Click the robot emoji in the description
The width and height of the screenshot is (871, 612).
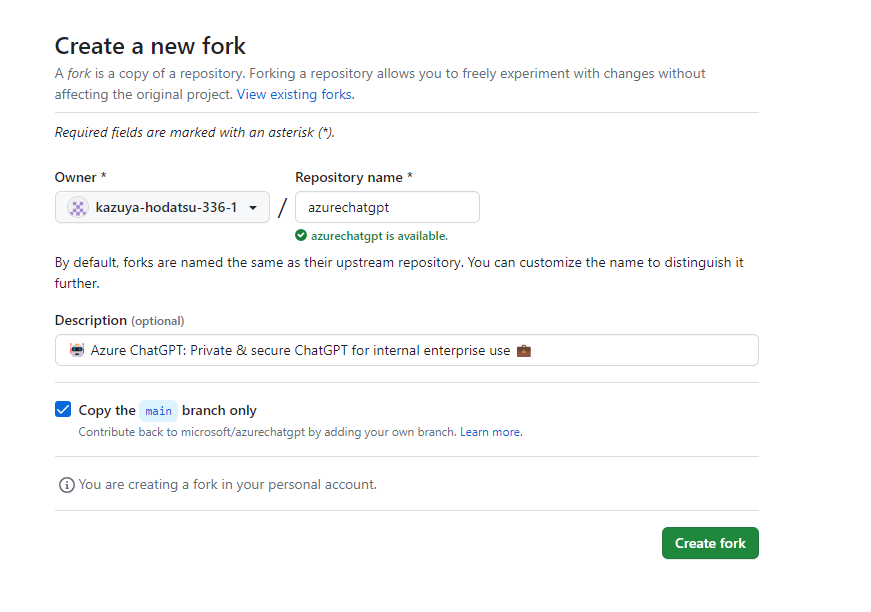pos(77,351)
